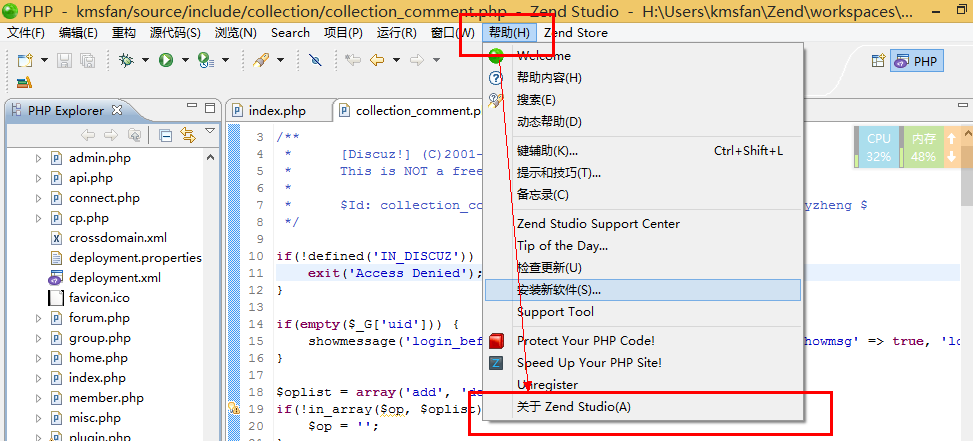Minimize the PHP Explorer panel

click(x=192, y=107)
